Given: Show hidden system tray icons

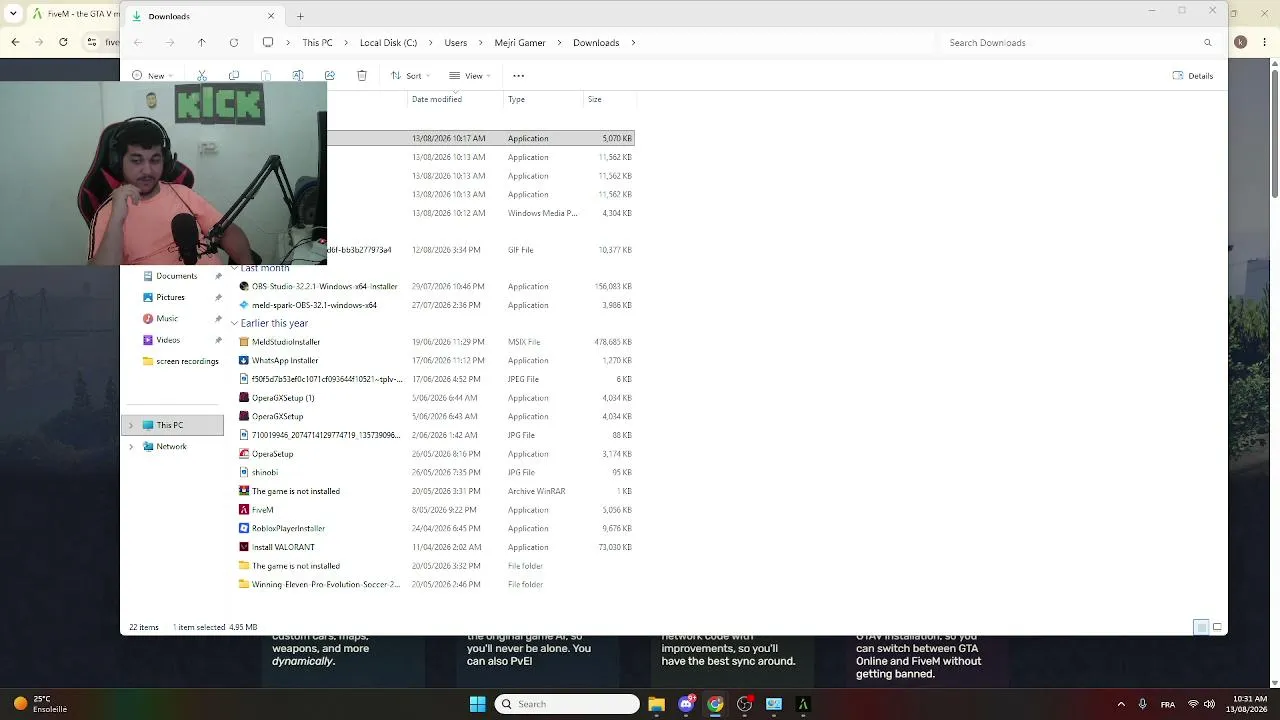Looking at the screenshot, I should pos(1121,704).
